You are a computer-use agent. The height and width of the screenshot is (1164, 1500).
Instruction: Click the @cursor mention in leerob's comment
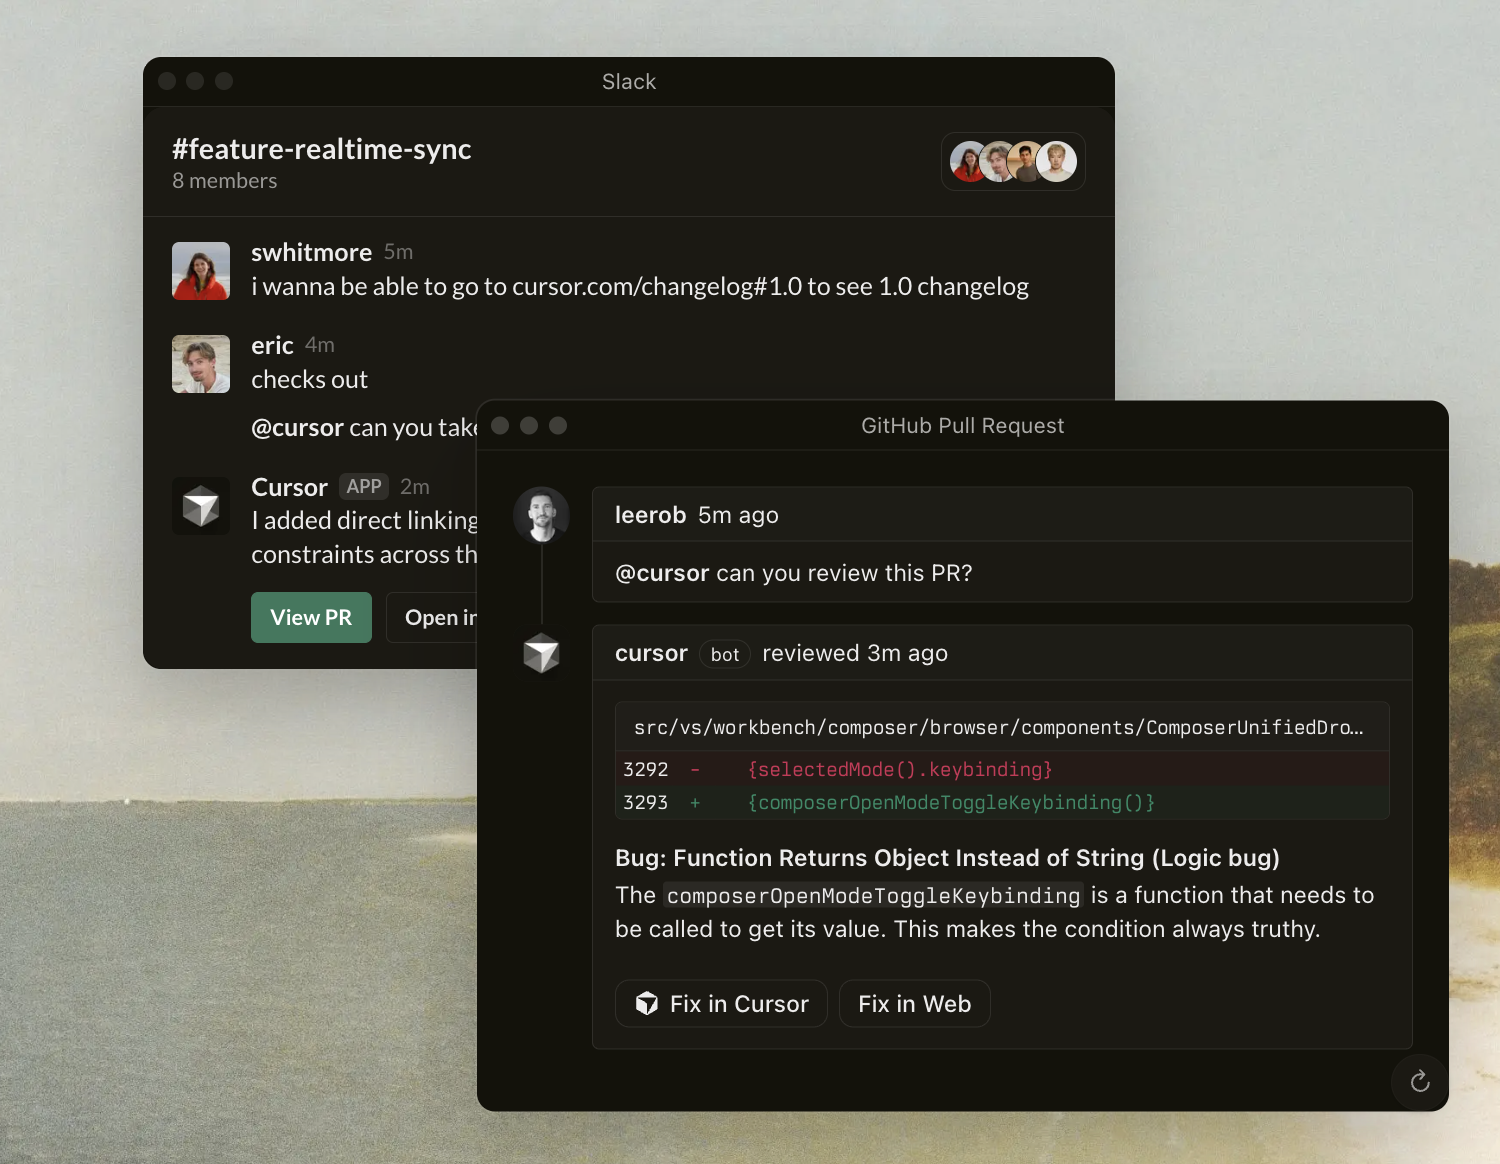click(662, 573)
